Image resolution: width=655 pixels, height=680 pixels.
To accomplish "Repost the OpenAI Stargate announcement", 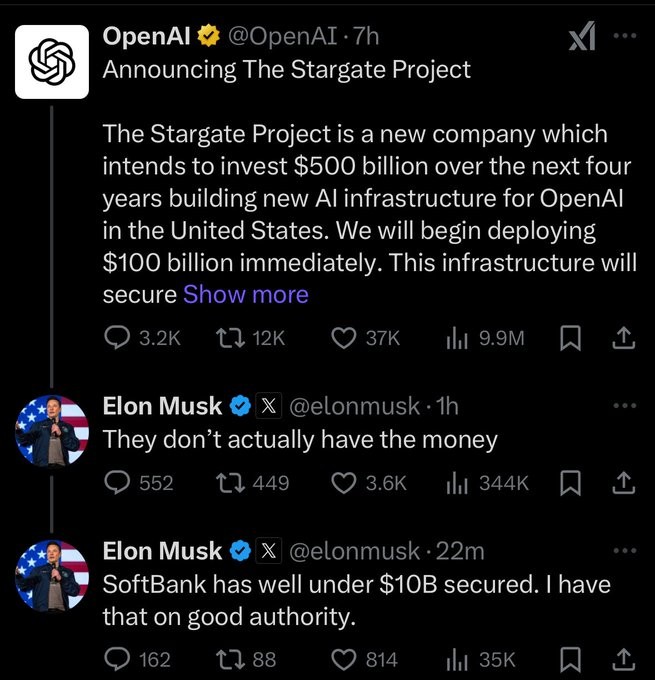I will click(x=229, y=339).
